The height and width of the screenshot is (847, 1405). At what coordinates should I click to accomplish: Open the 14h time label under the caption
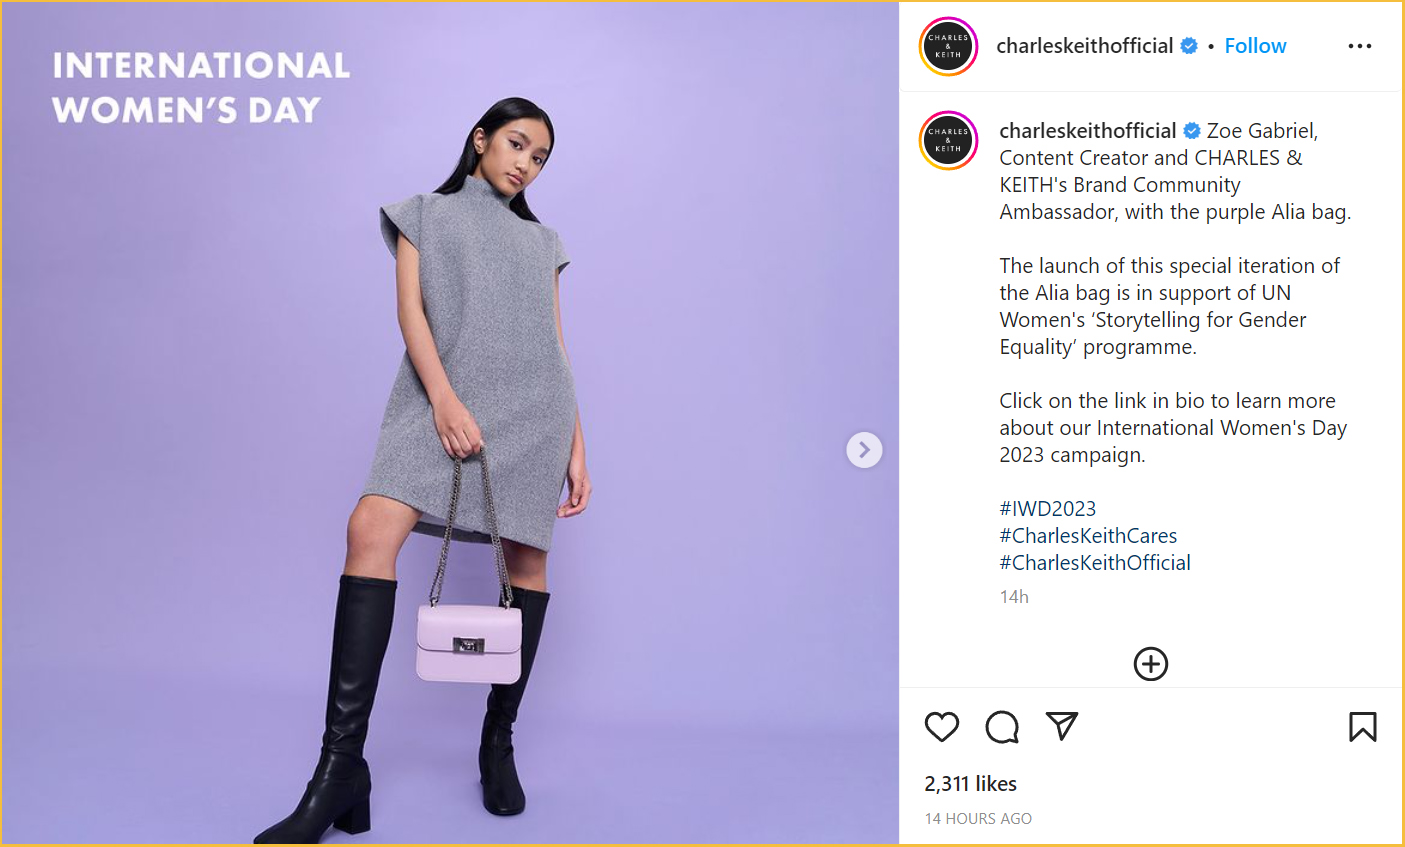coord(1014,597)
